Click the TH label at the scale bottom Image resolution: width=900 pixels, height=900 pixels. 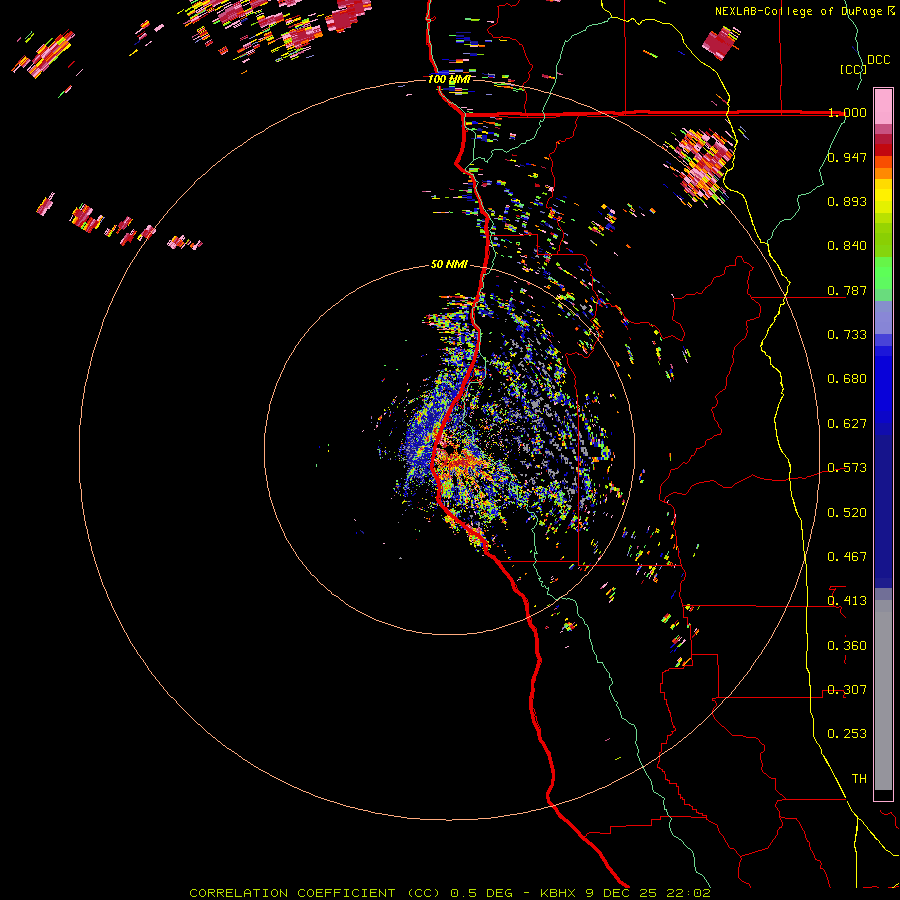click(859, 779)
